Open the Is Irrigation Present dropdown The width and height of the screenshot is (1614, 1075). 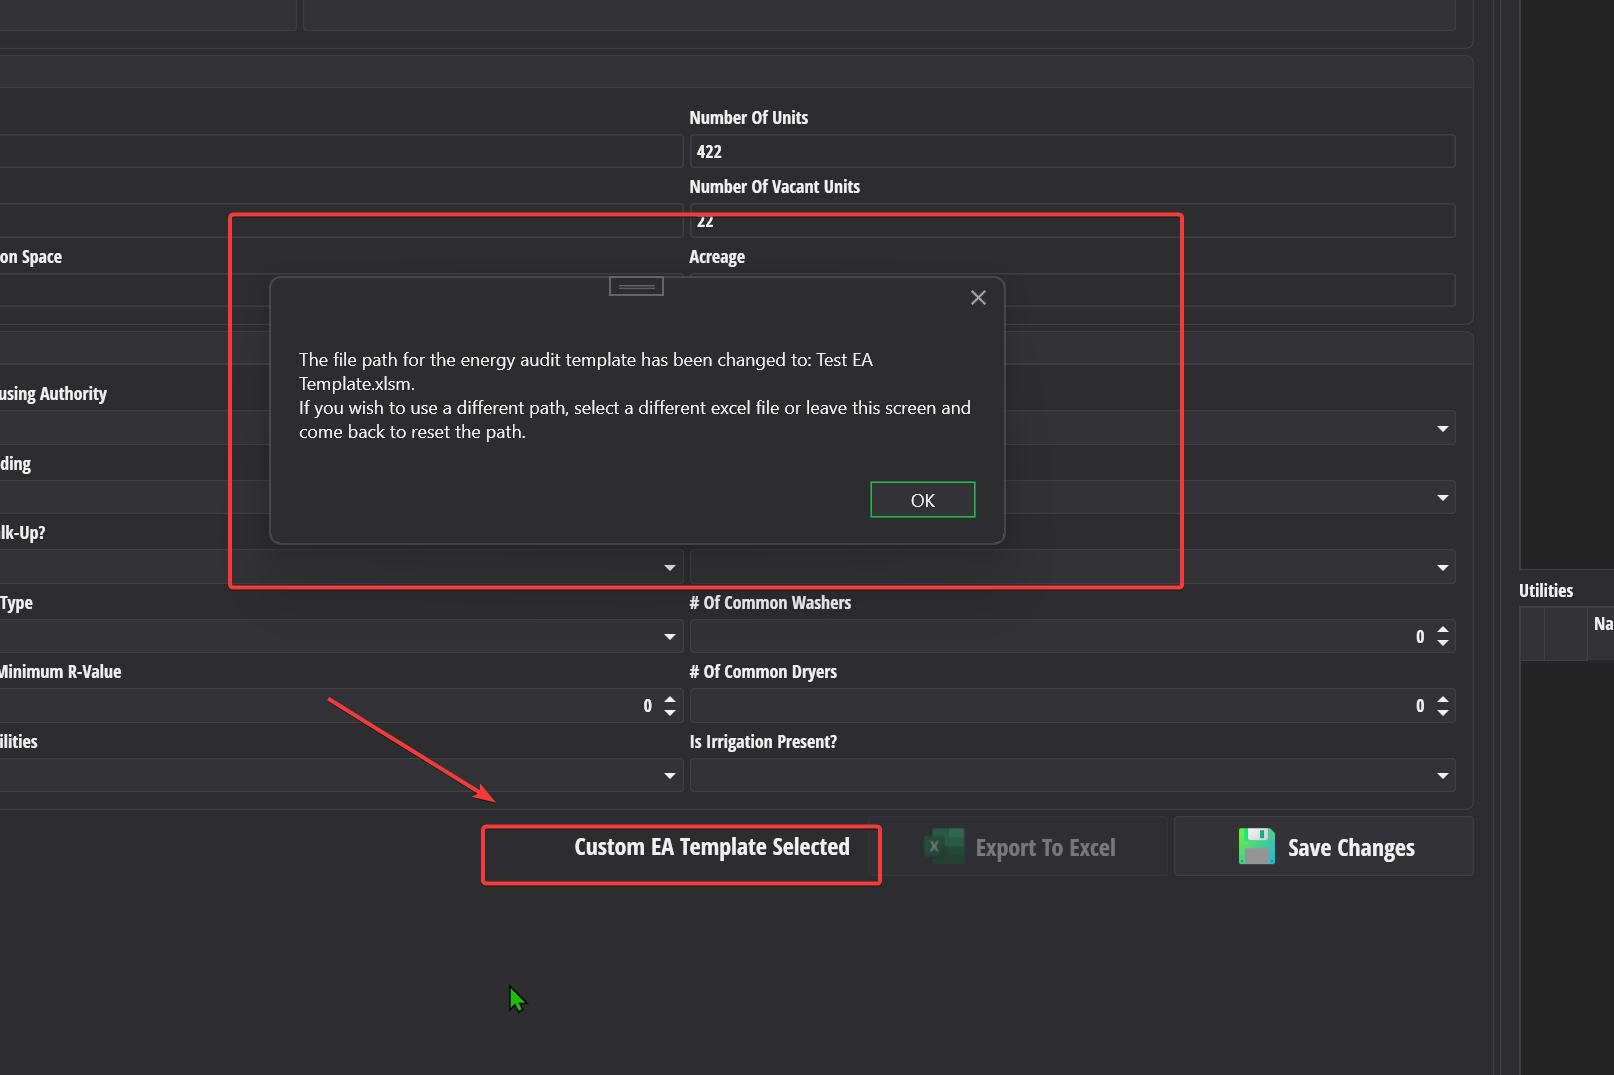point(1441,775)
